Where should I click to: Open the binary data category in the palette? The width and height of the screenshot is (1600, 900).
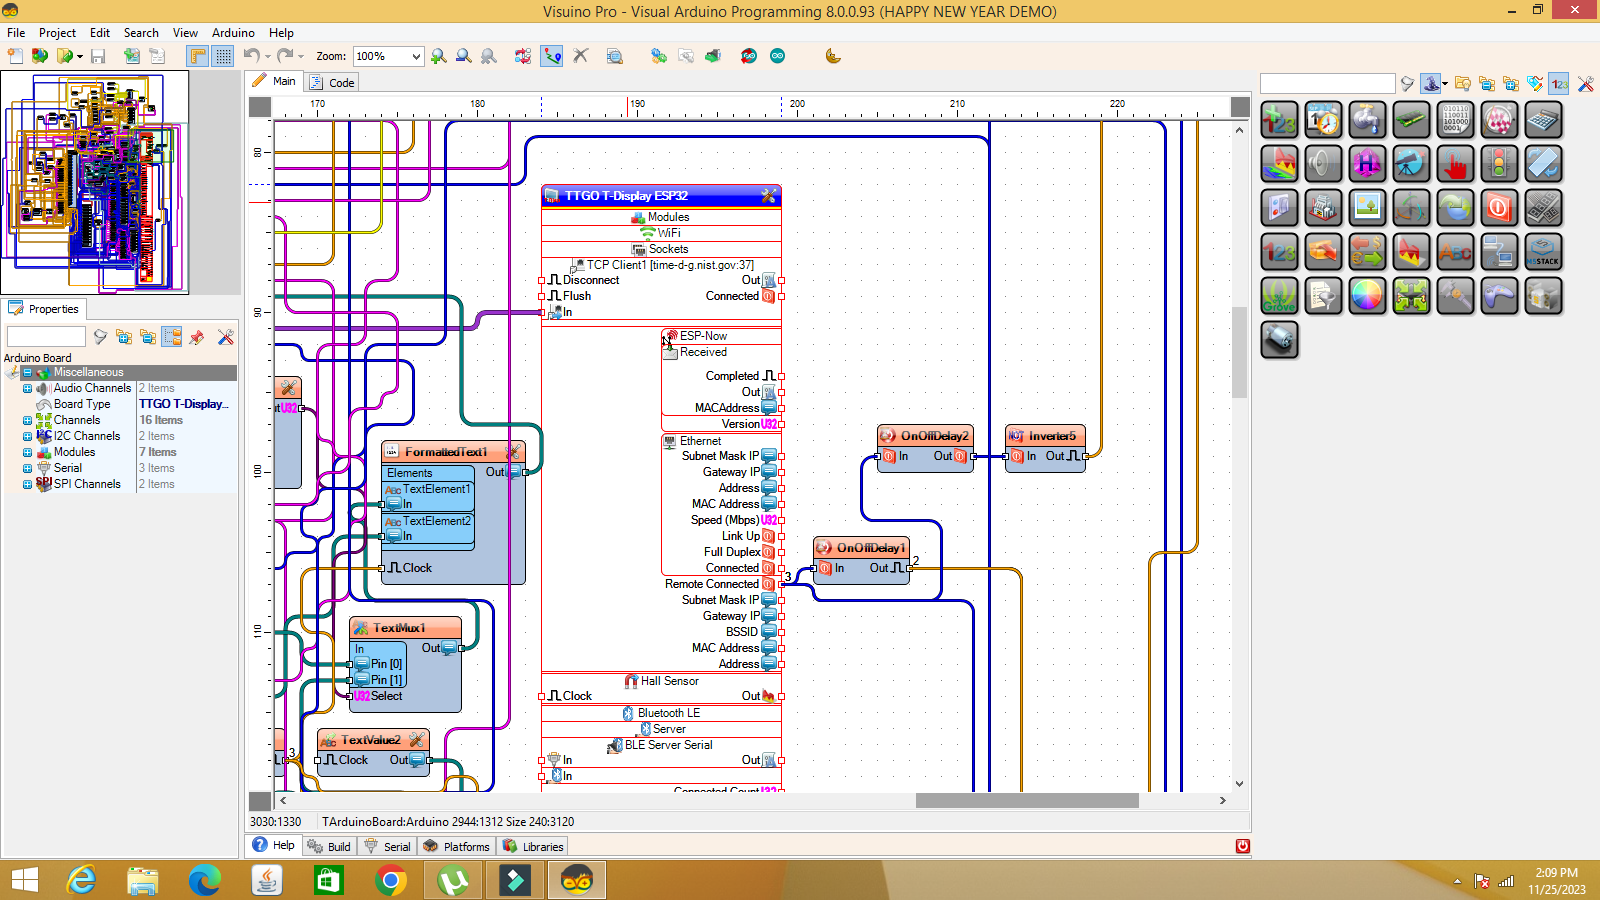(1455, 120)
